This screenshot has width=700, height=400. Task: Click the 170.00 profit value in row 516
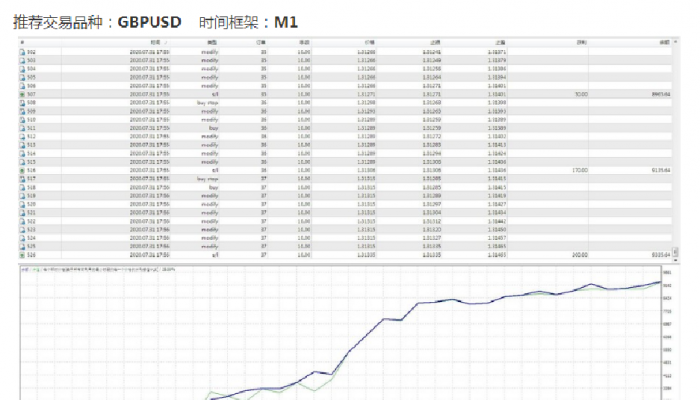point(580,171)
